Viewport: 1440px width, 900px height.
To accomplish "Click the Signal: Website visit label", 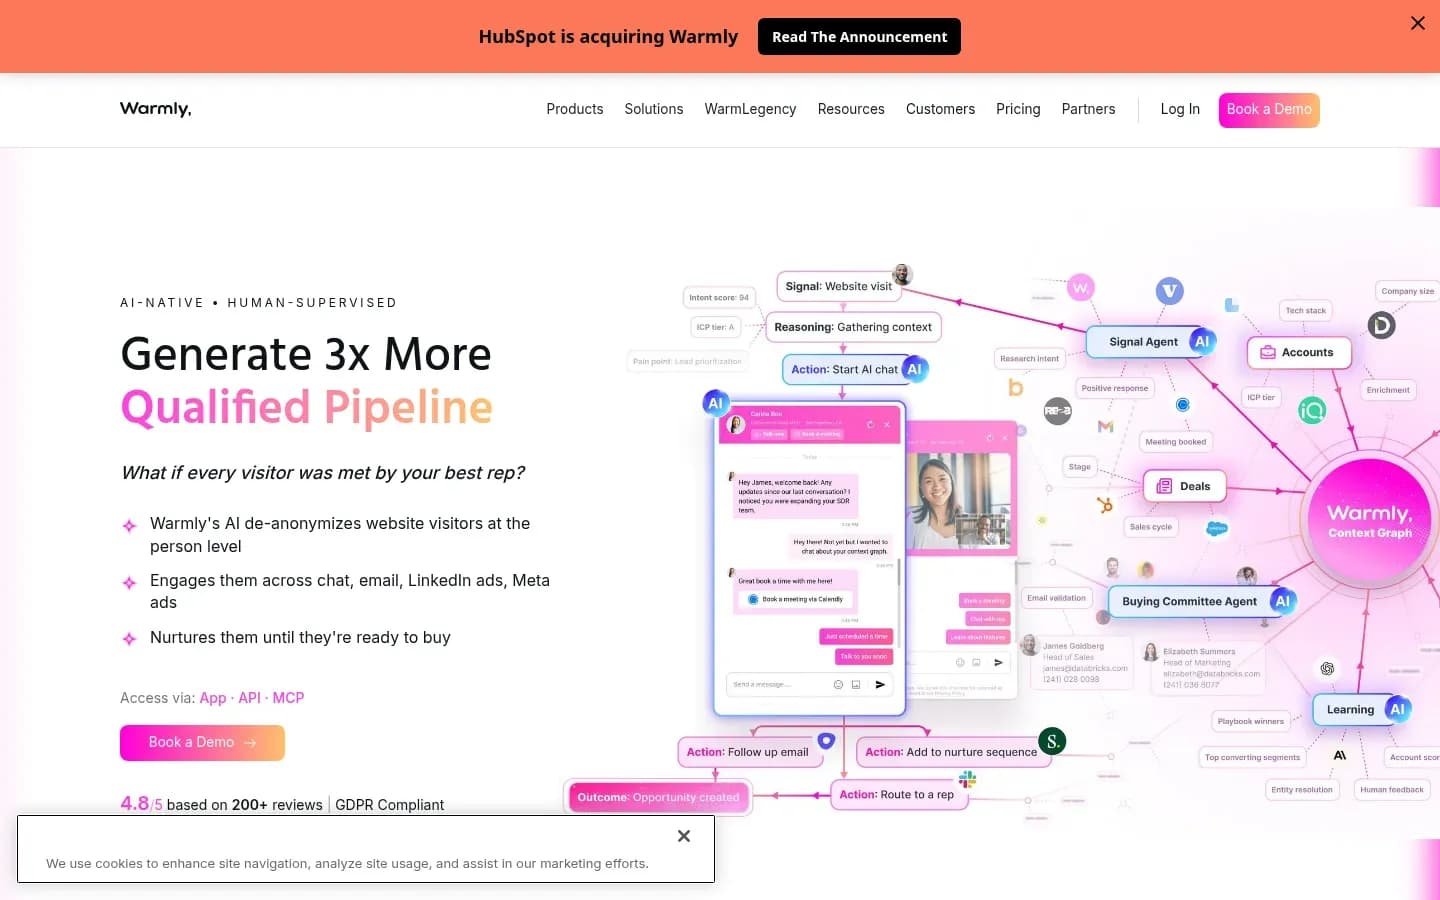I will 839,286.
